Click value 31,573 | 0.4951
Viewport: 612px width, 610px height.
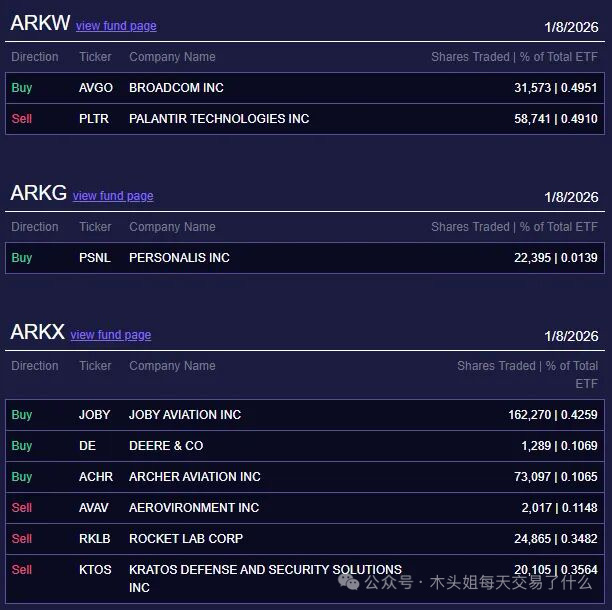pos(555,88)
